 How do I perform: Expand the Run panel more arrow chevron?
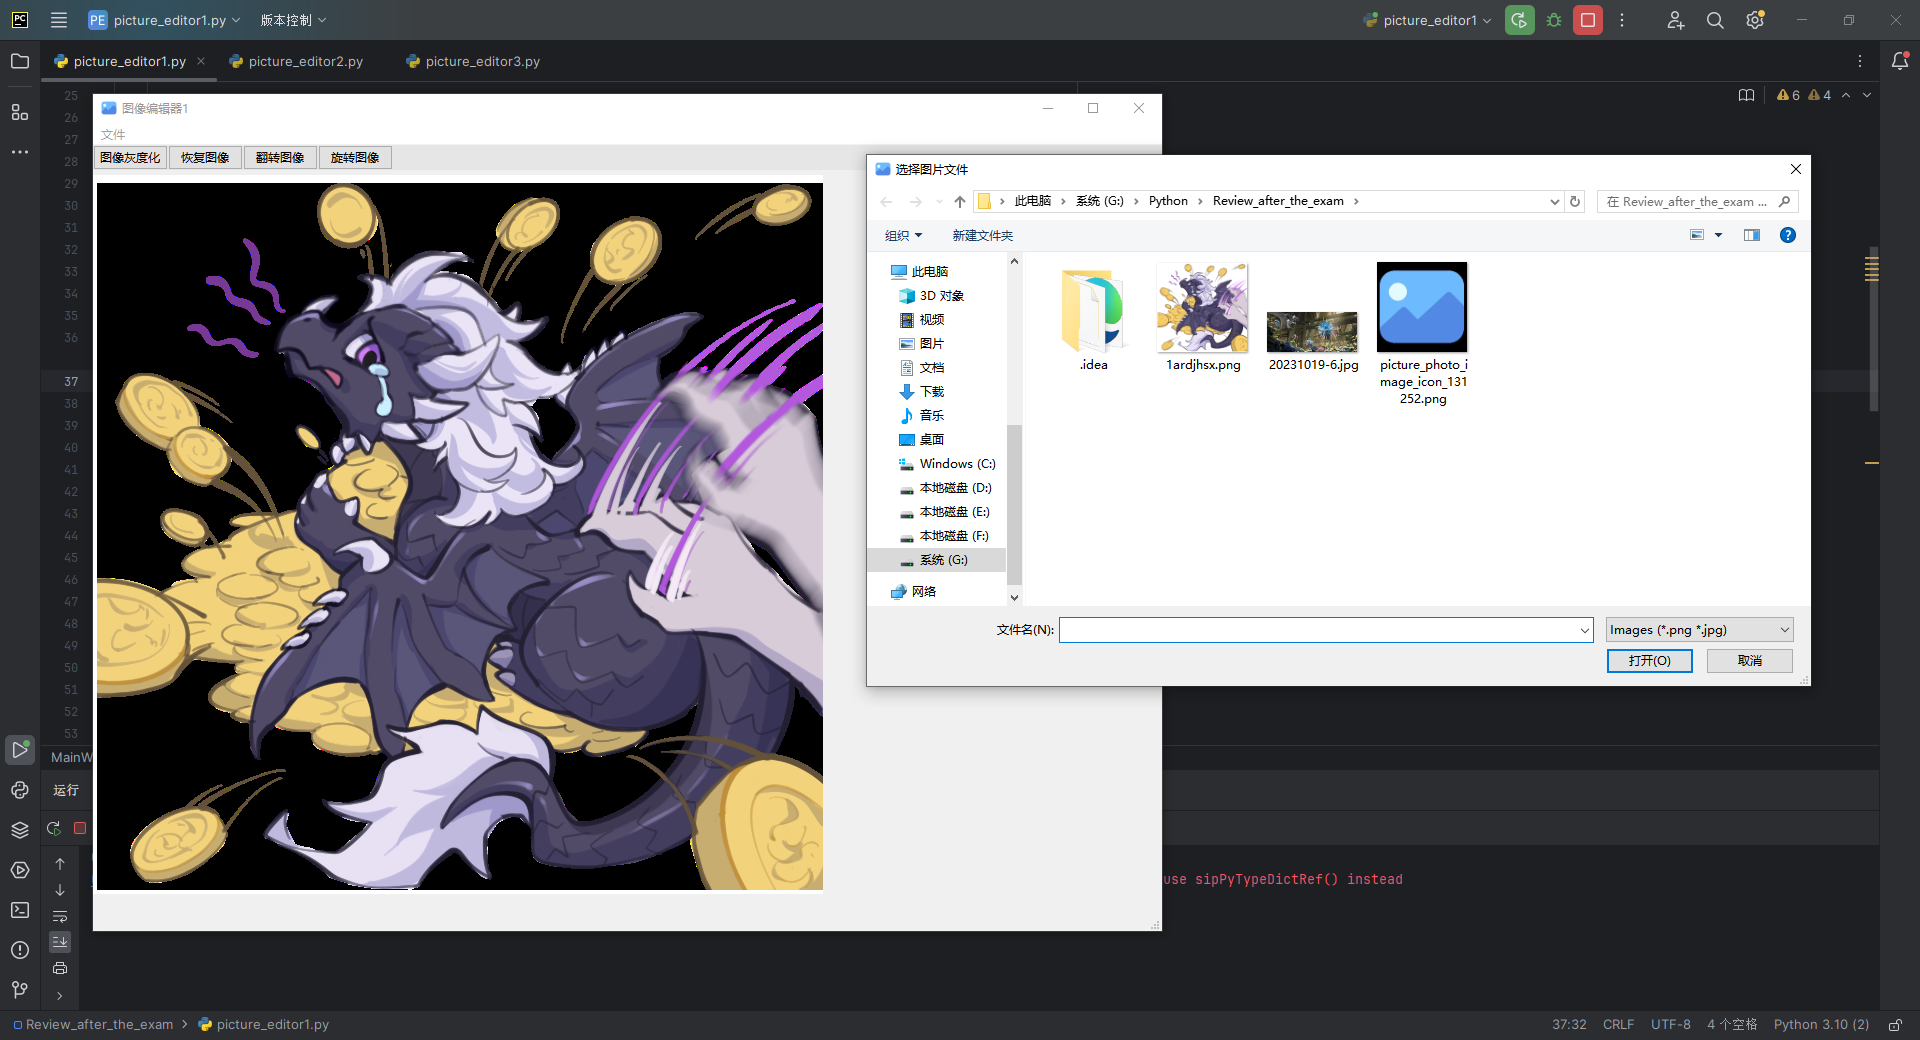pyautogui.click(x=60, y=995)
